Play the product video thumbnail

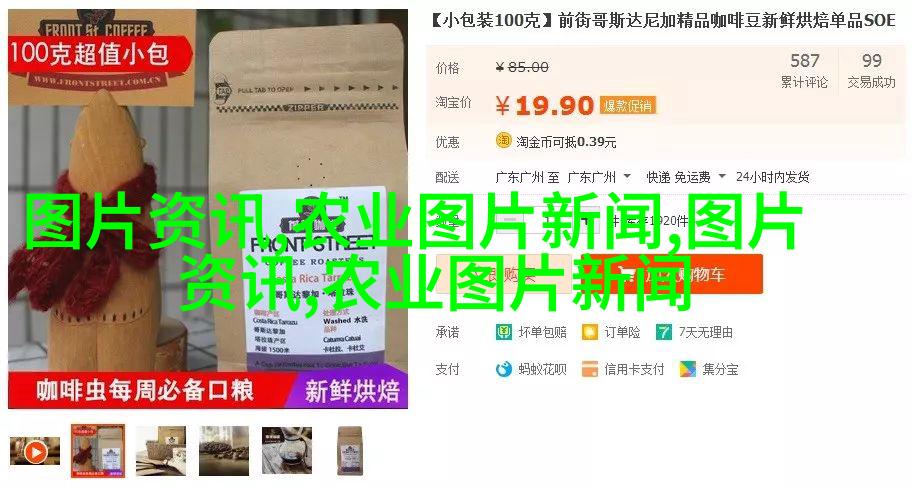[35, 451]
